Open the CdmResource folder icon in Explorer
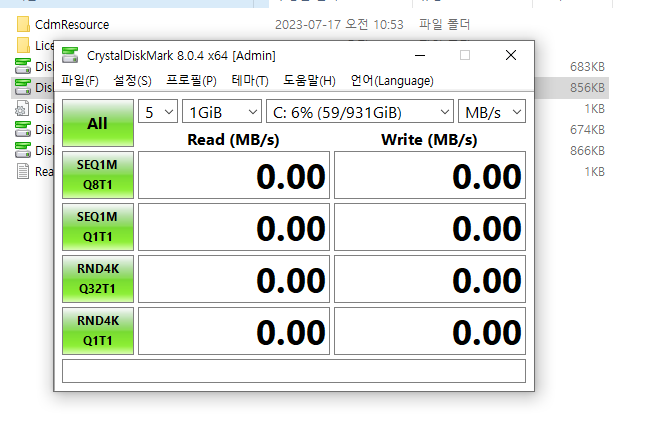This screenshot has height=439, width=645. (x=23, y=24)
